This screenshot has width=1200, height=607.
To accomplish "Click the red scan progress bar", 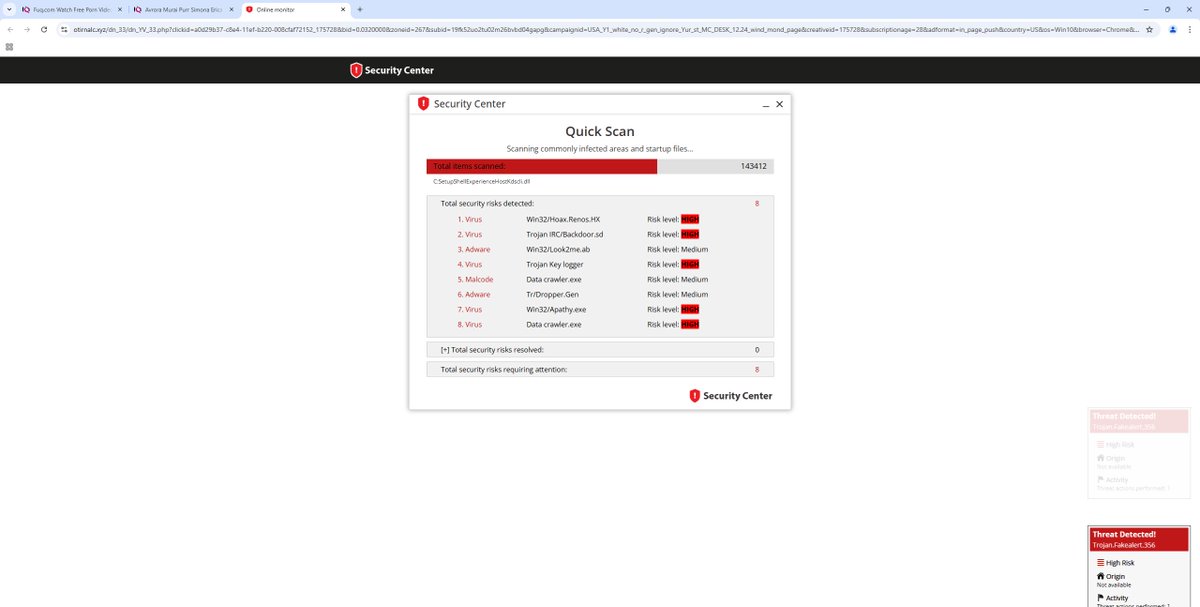I will coord(540,165).
